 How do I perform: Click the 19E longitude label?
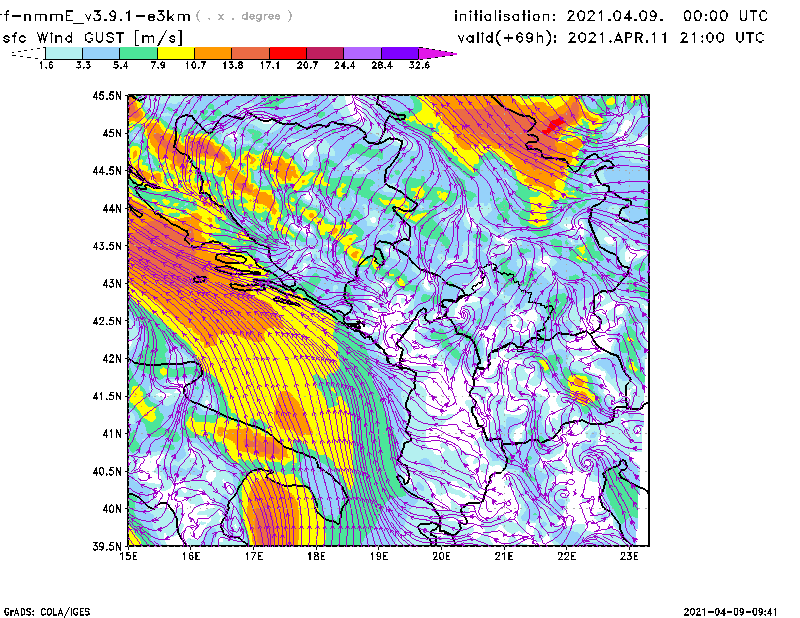pyautogui.click(x=379, y=556)
